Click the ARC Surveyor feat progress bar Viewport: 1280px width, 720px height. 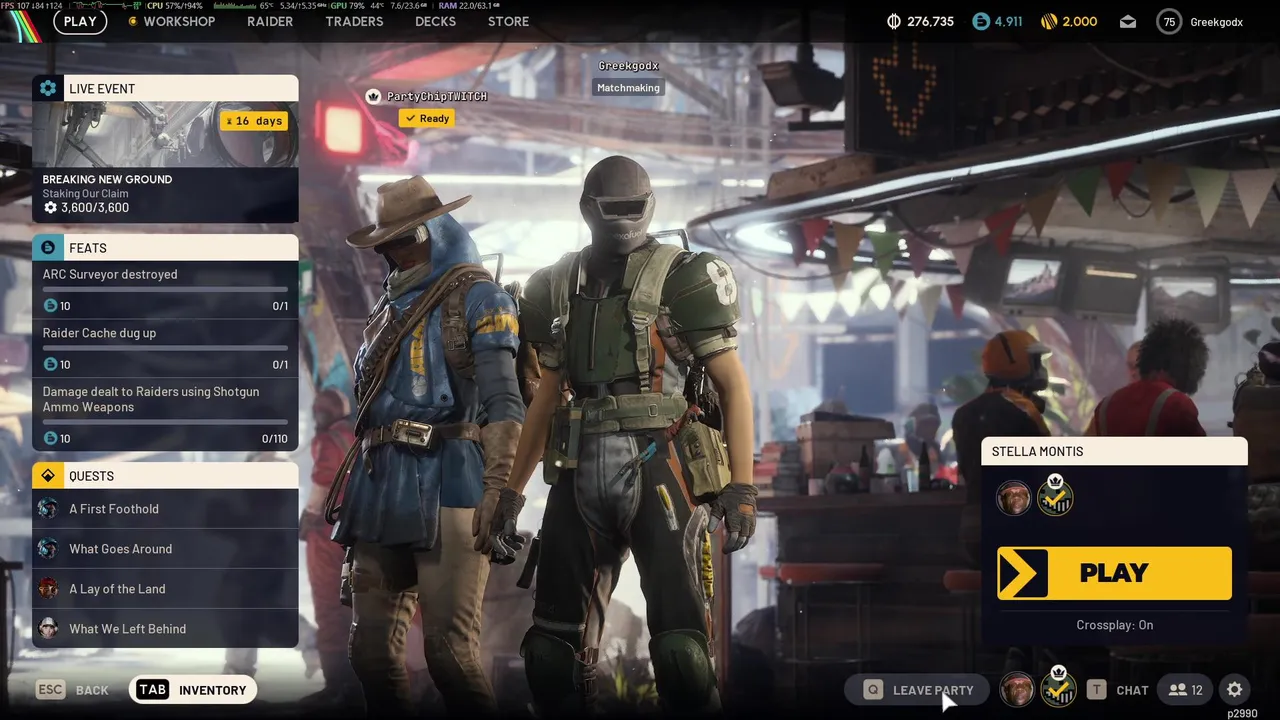coord(165,289)
